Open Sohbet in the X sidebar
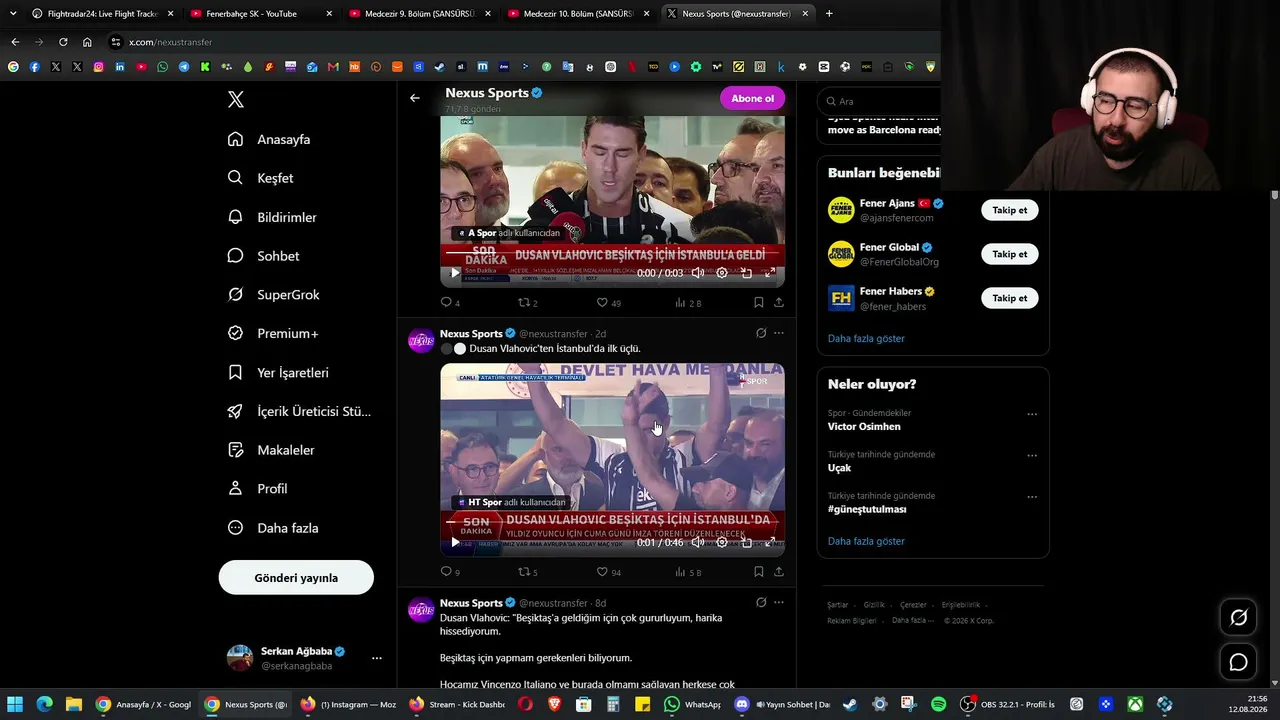This screenshot has width=1280, height=720. click(263, 256)
